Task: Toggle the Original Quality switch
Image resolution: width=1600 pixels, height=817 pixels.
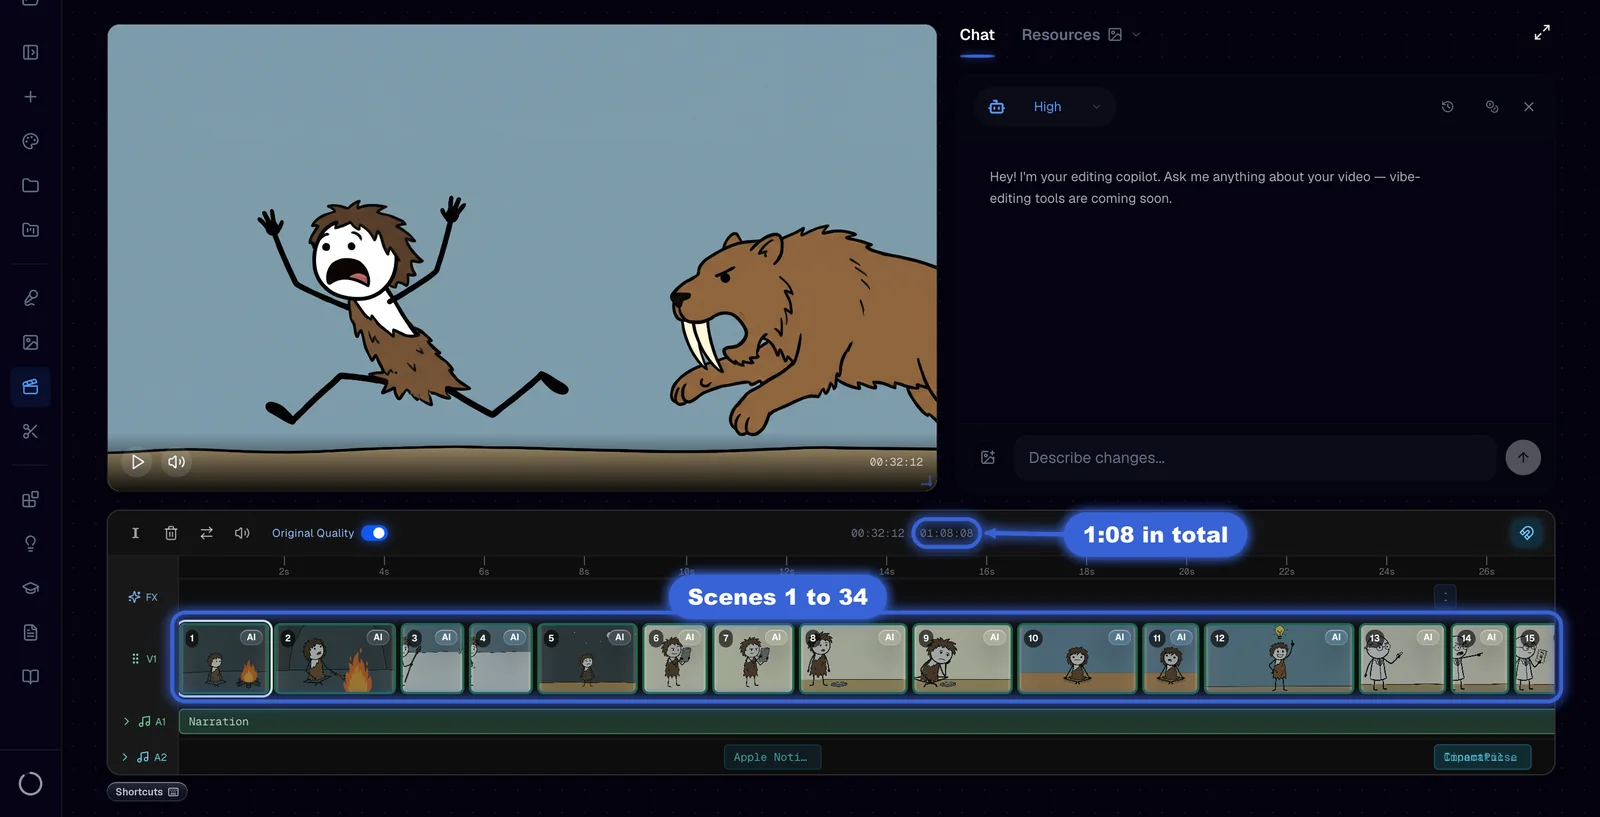Action: tap(374, 533)
